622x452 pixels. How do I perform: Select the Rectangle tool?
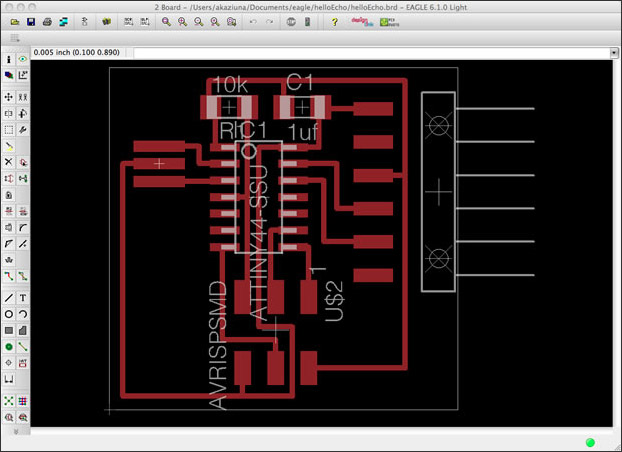[x=9, y=330]
